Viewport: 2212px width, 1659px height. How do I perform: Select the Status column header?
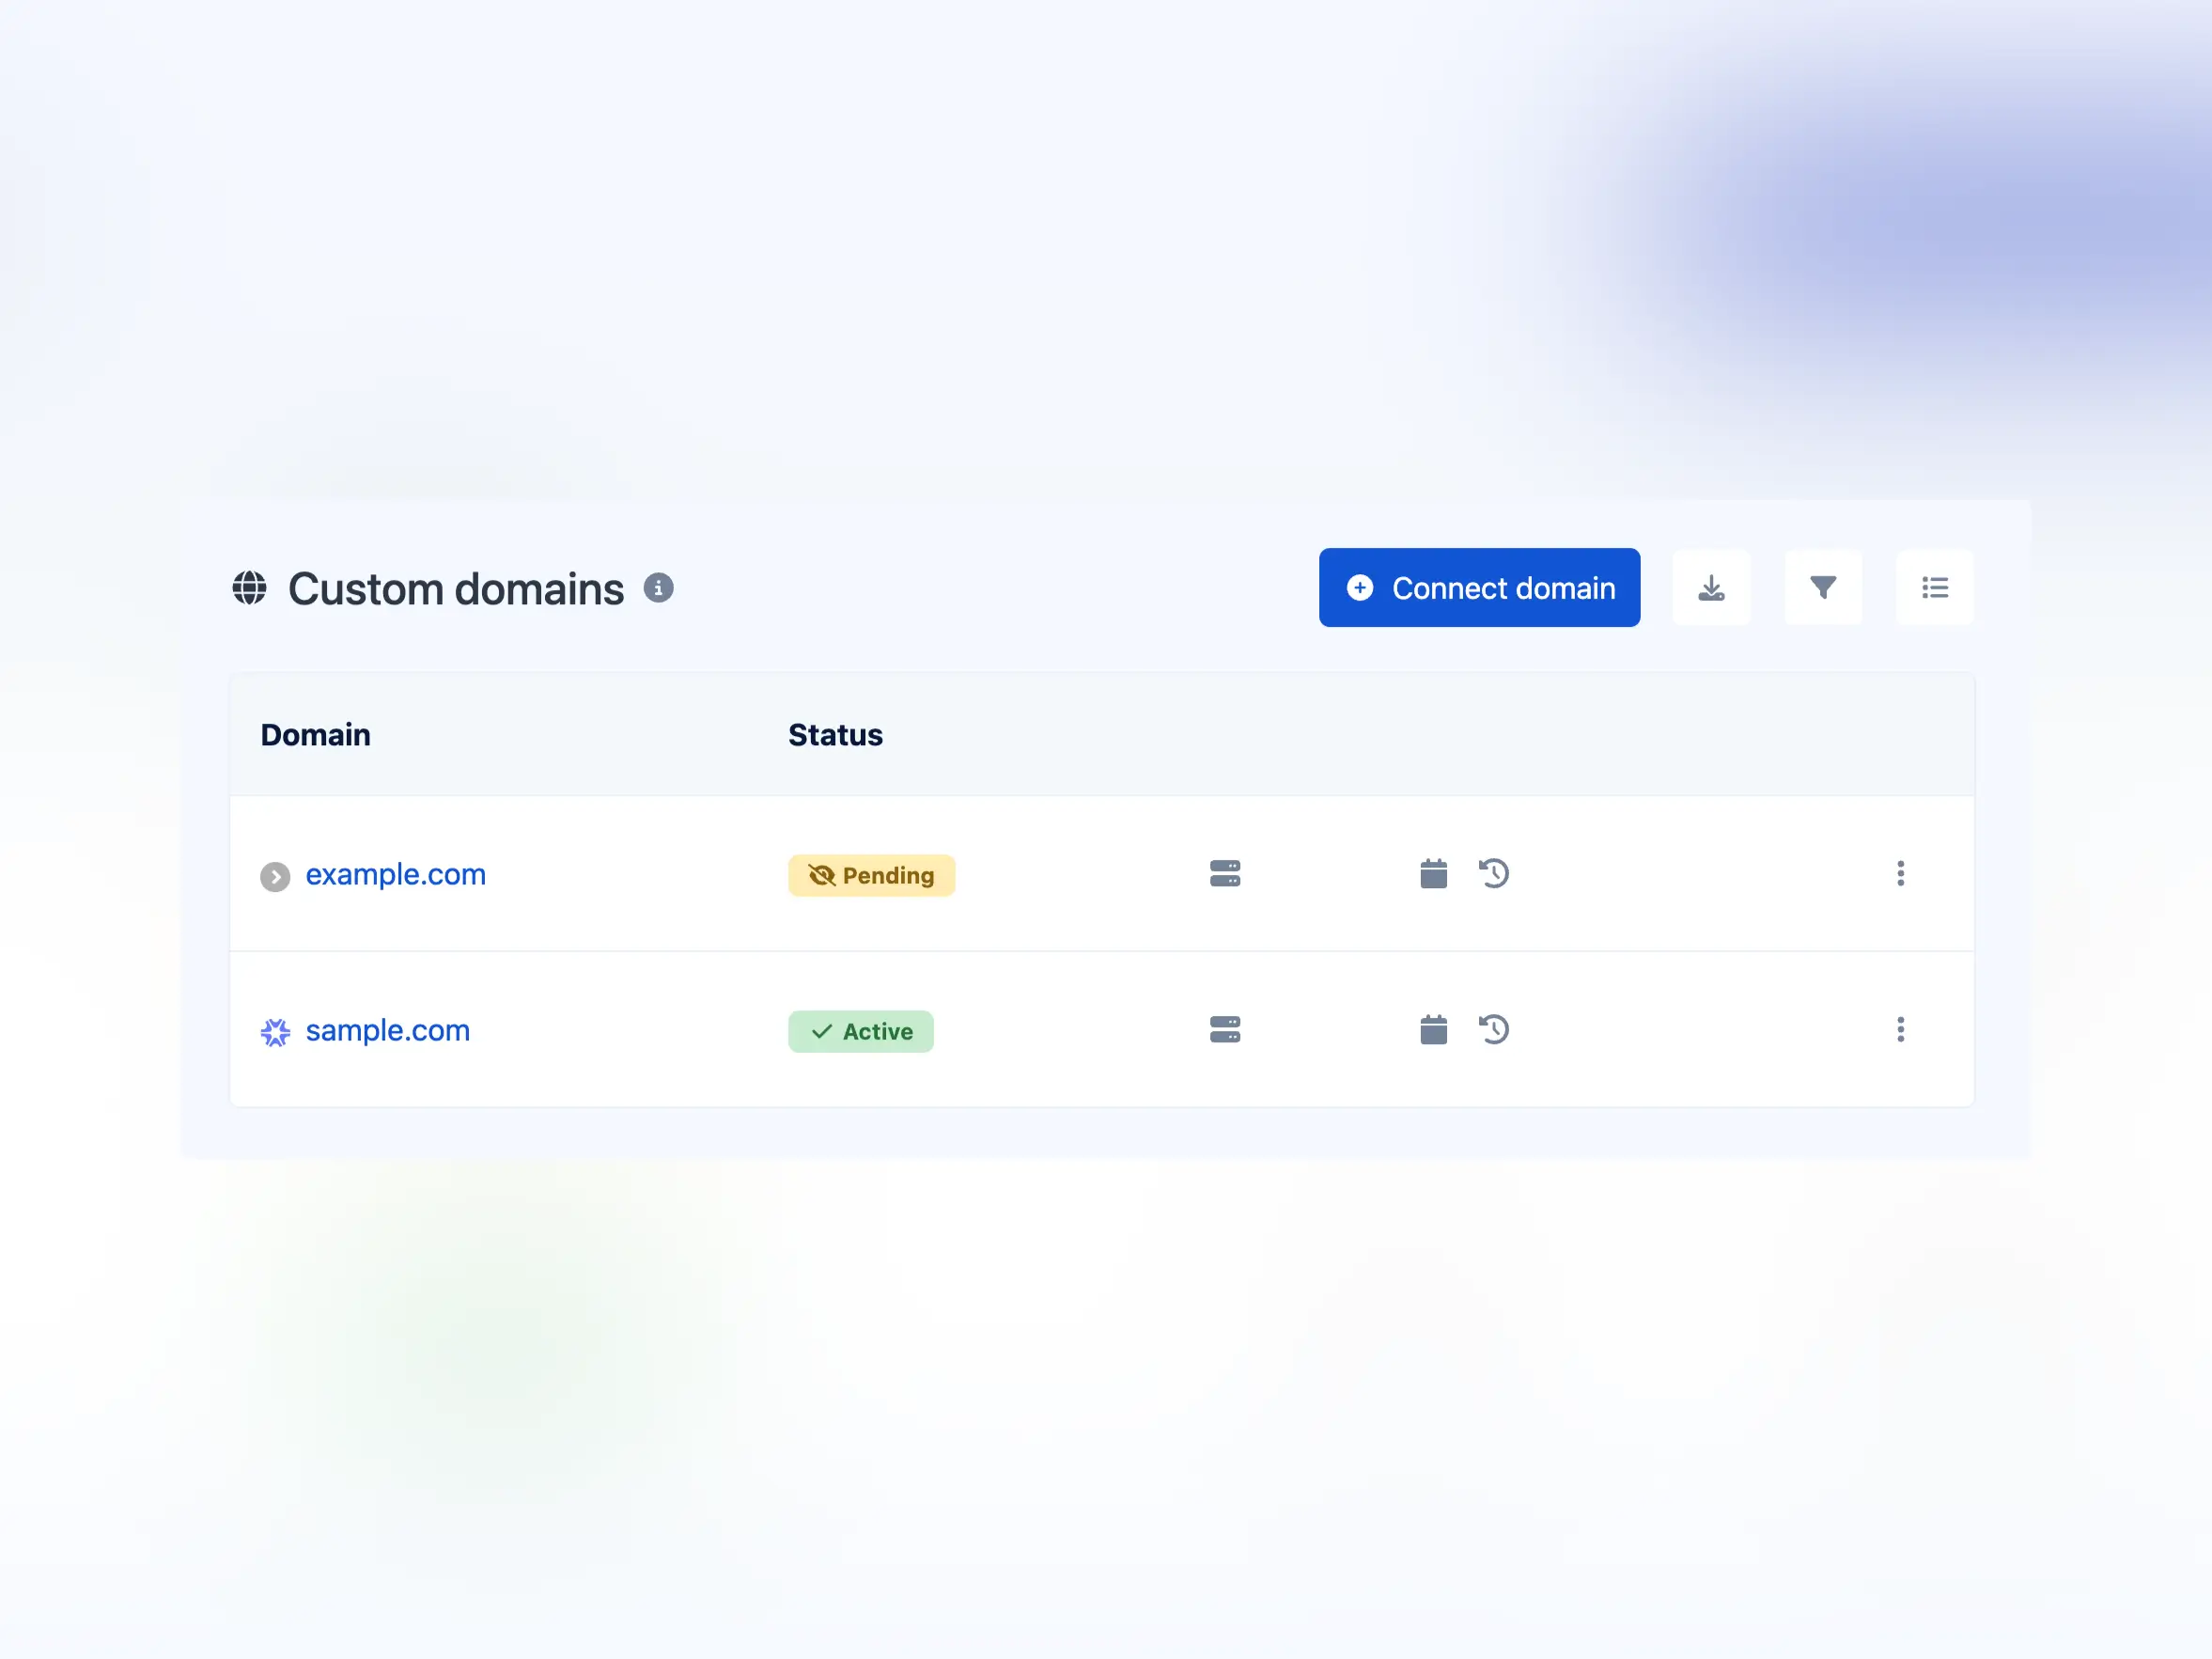835,734
